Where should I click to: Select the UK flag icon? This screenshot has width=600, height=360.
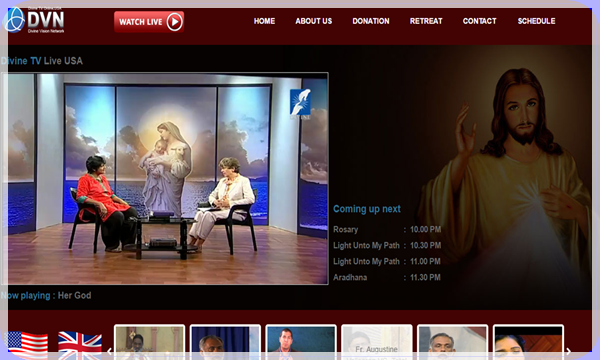[80, 344]
